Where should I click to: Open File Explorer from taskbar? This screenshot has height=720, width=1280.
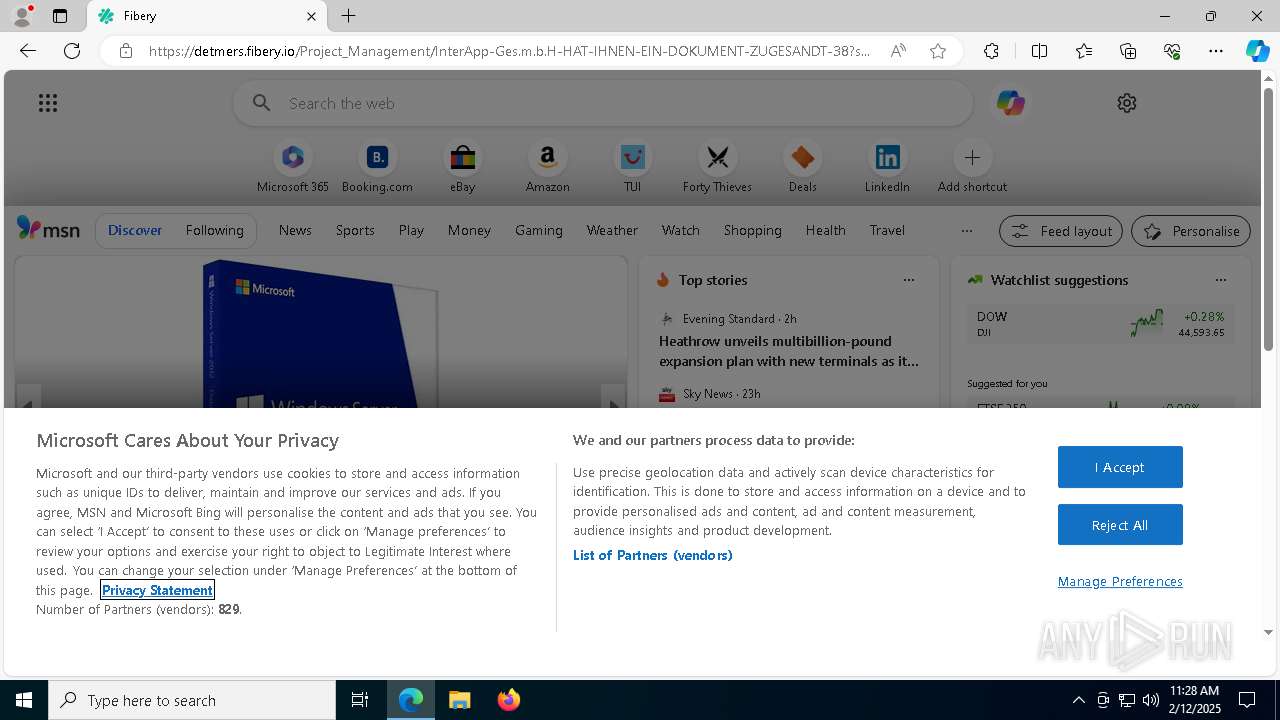click(459, 700)
